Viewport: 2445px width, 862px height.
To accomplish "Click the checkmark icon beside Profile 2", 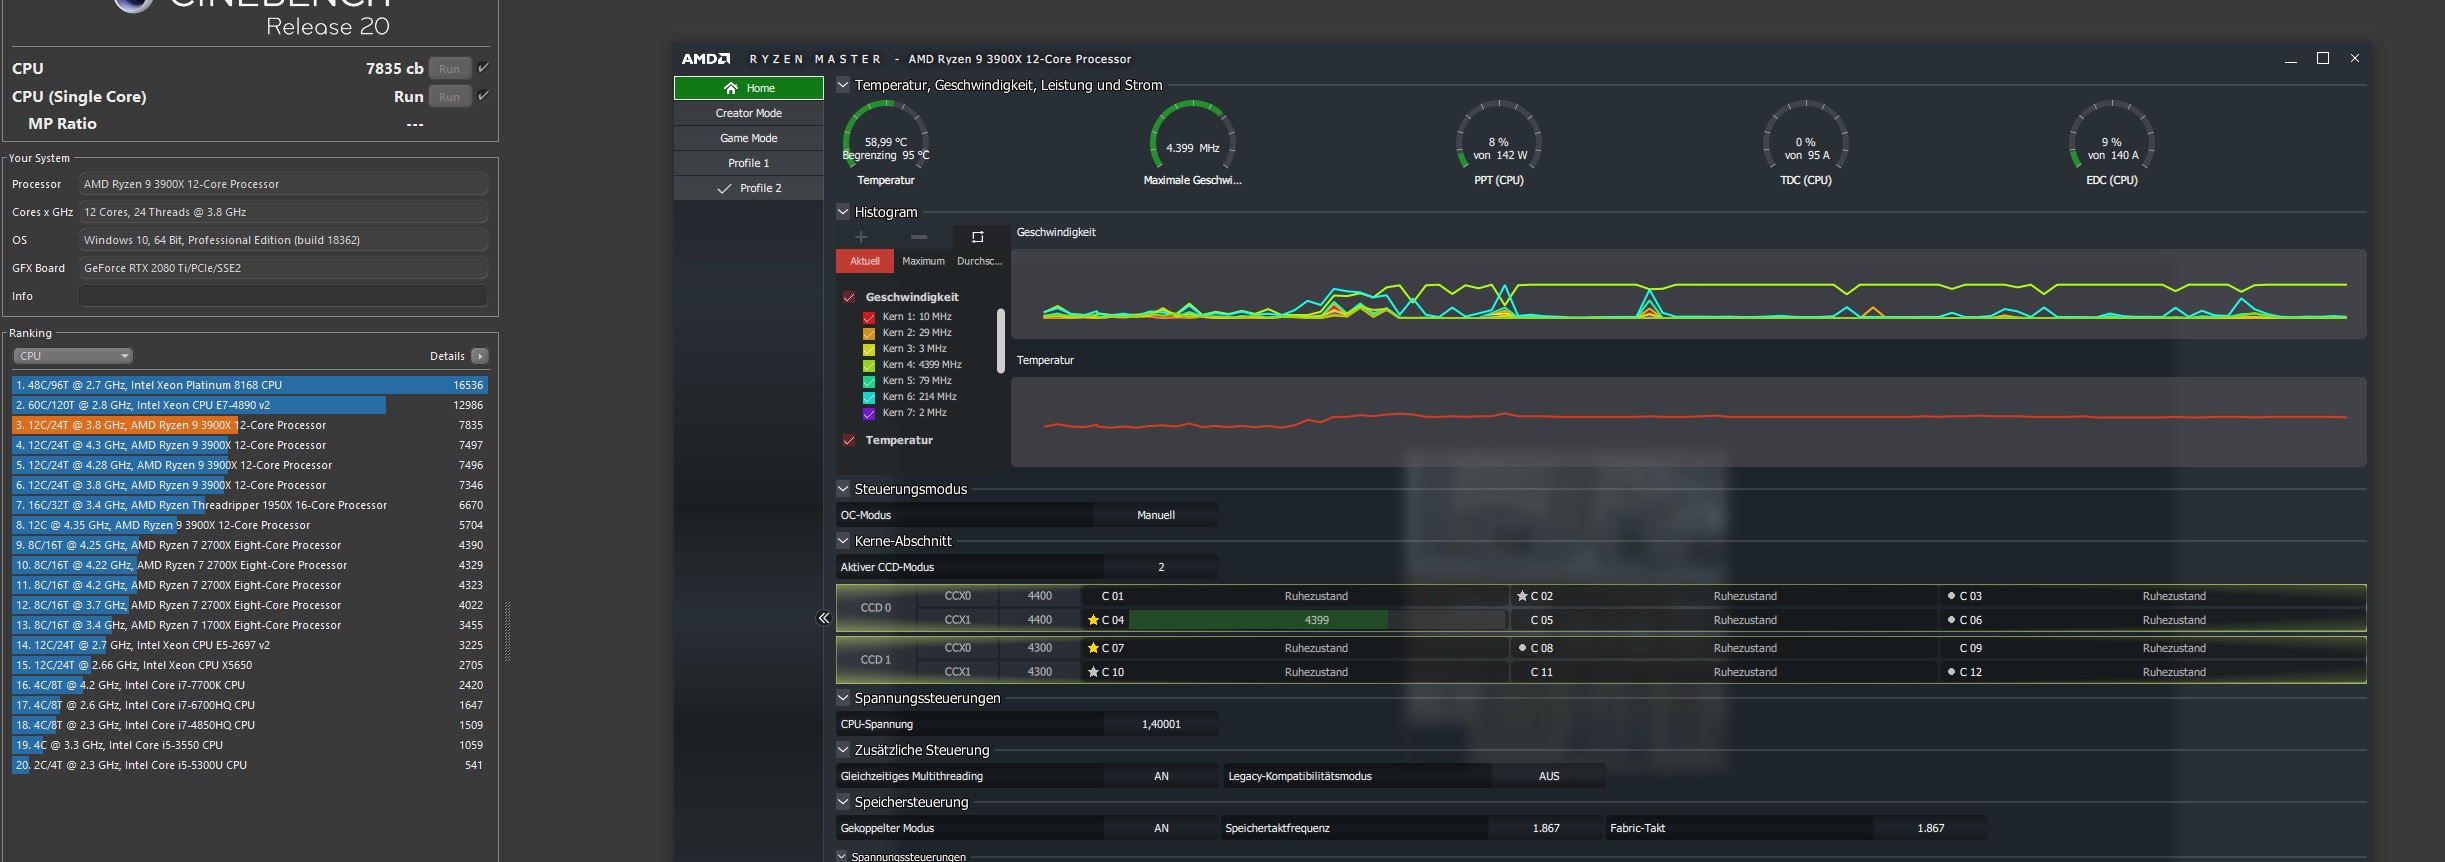I will point(724,188).
